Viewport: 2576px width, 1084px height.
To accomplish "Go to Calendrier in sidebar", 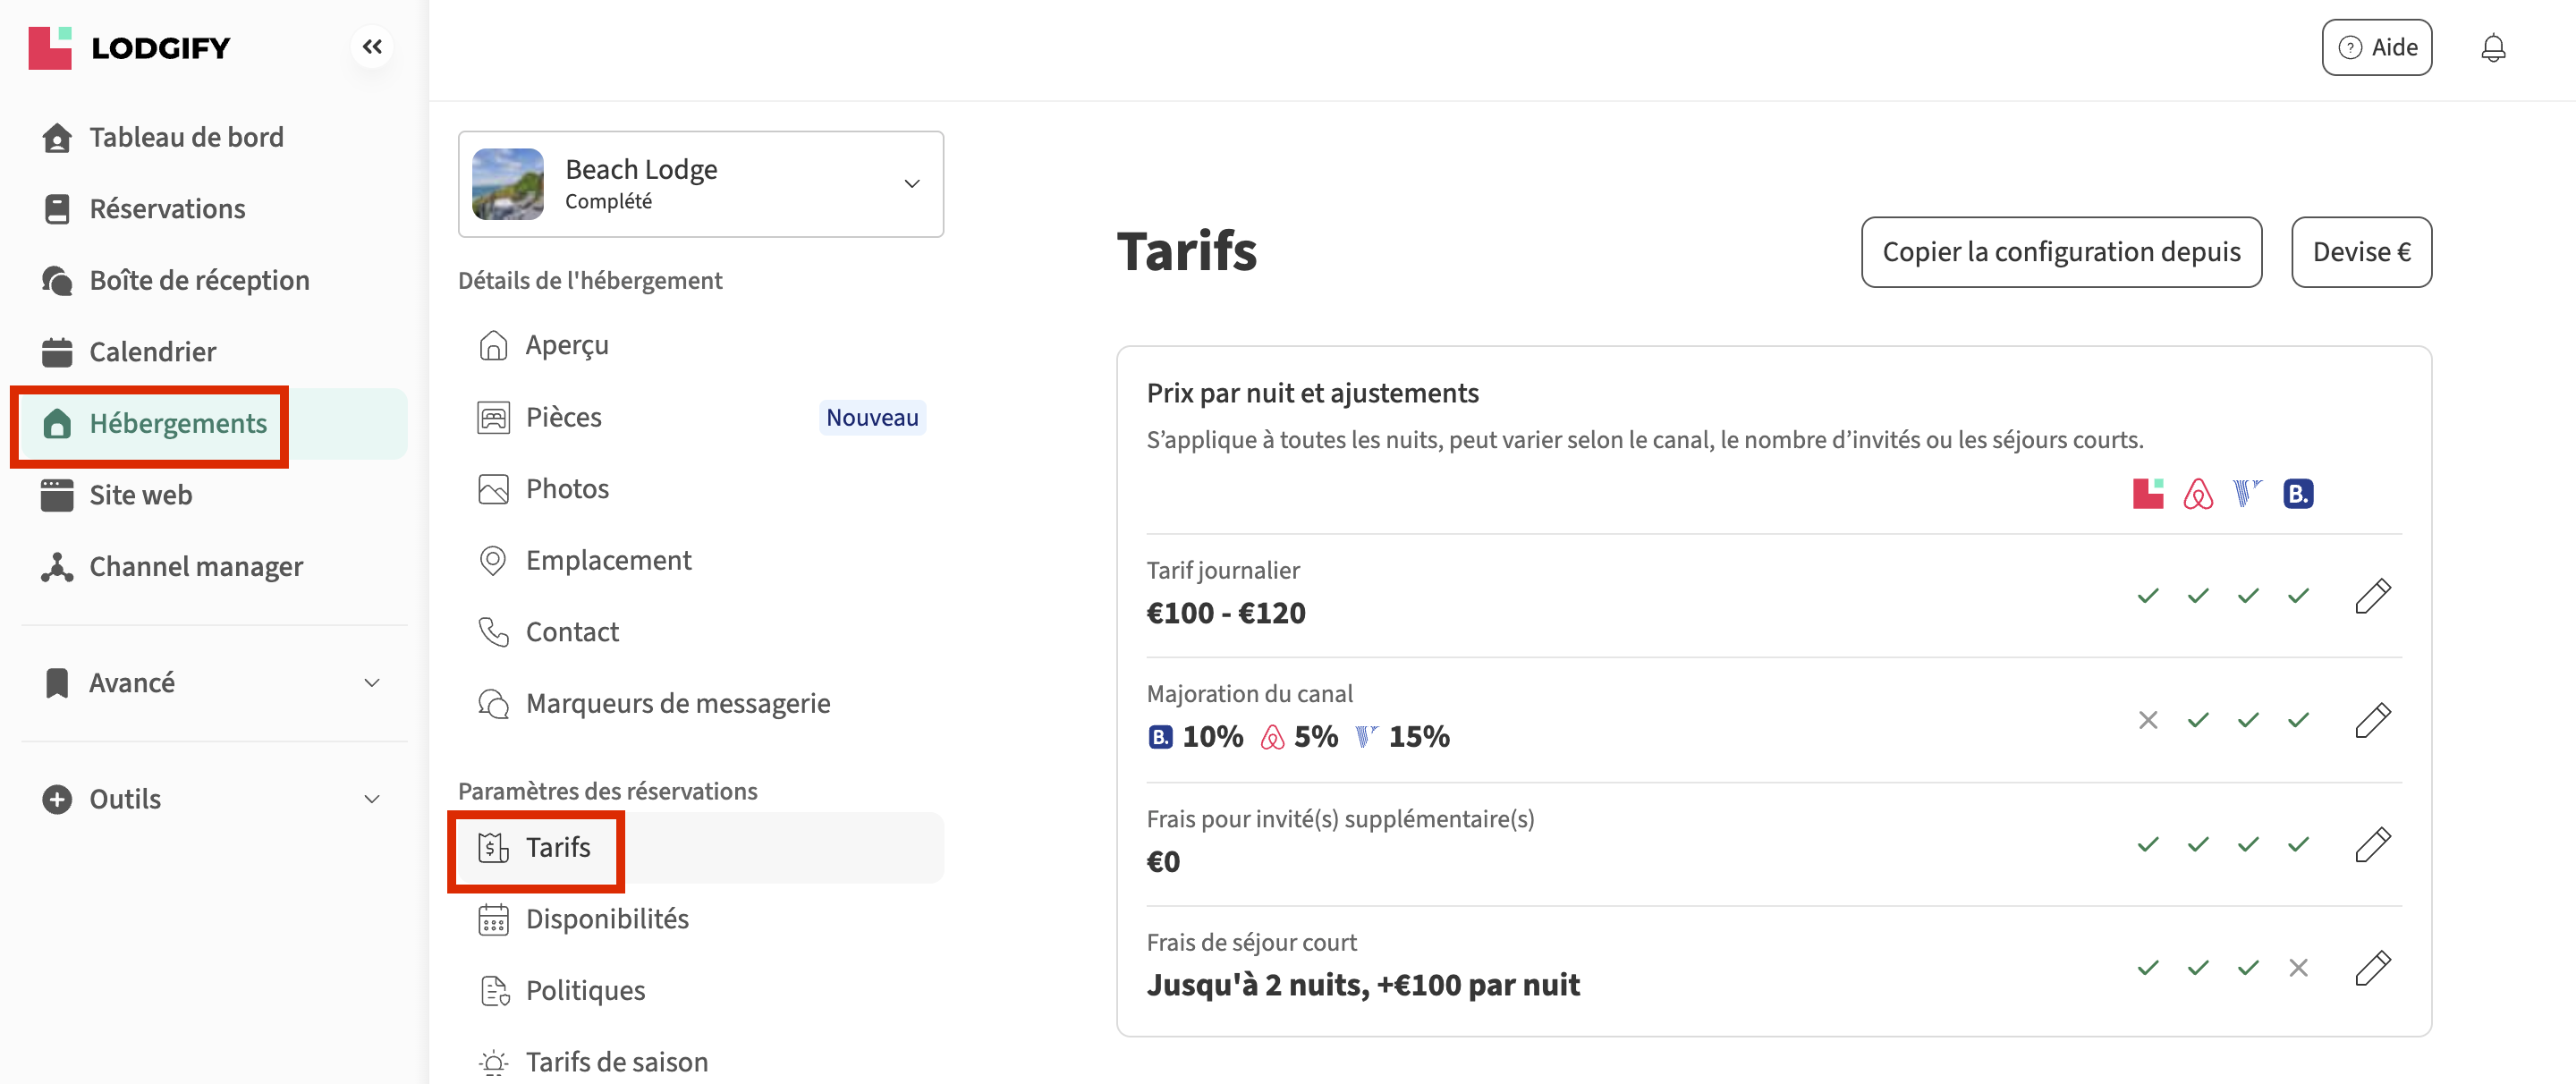I will tap(152, 352).
